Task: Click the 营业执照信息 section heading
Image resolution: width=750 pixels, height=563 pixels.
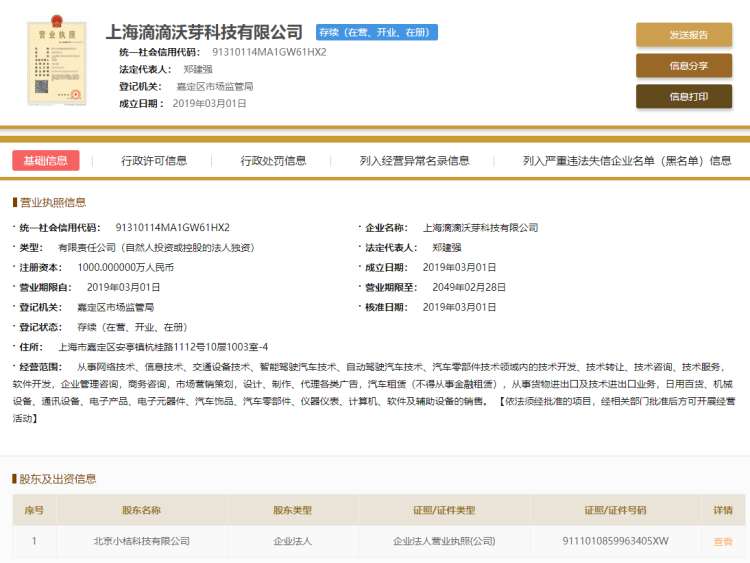Action: coord(53,202)
